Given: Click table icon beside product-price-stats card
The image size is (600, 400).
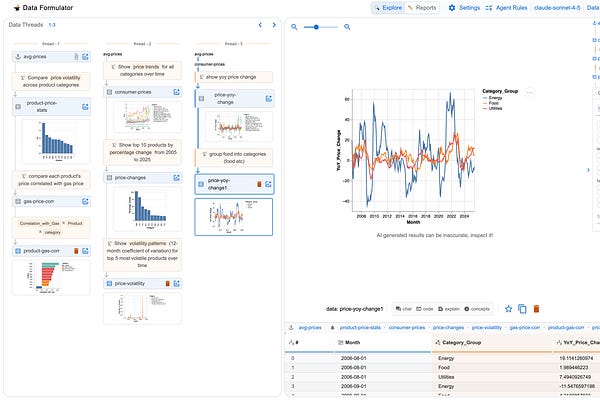Looking at the screenshot, I should tap(18, 107).
